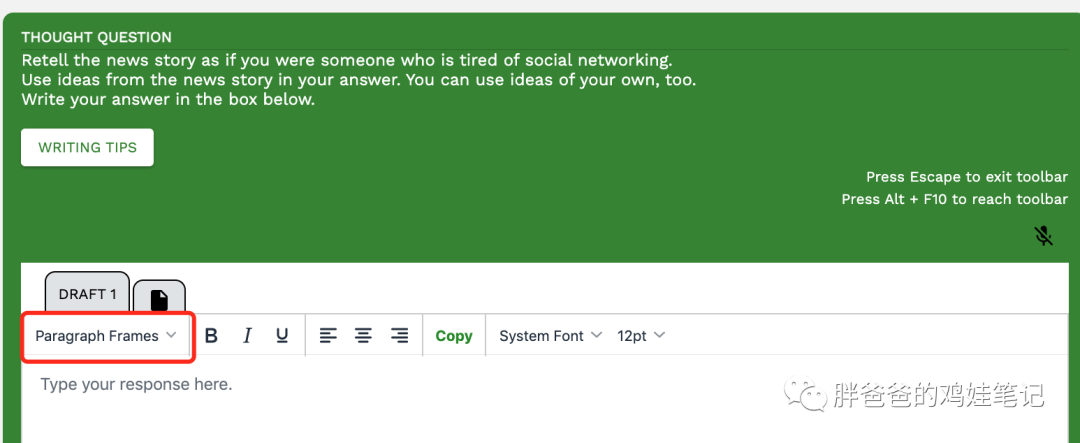
Task: Center align the text
Action: click(x=363, y=336)
